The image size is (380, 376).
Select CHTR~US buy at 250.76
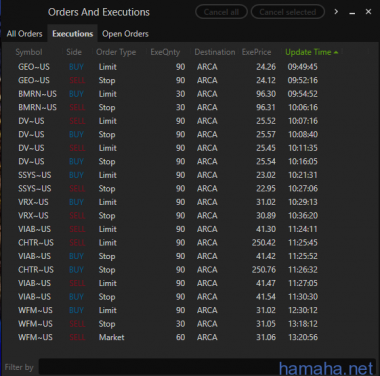[190, 269]
